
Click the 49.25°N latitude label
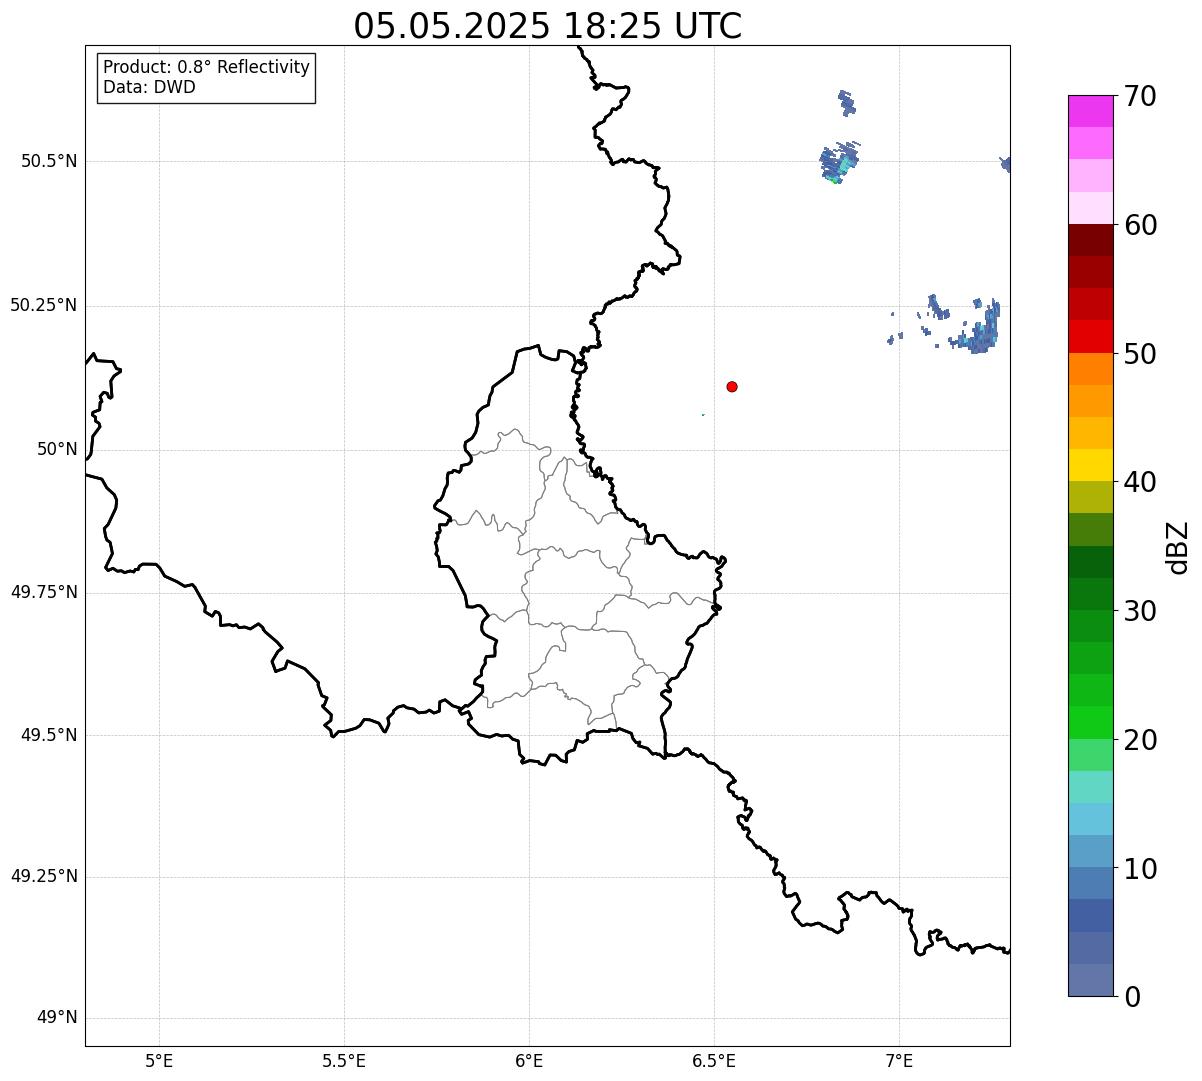click(x=44, y=877)
